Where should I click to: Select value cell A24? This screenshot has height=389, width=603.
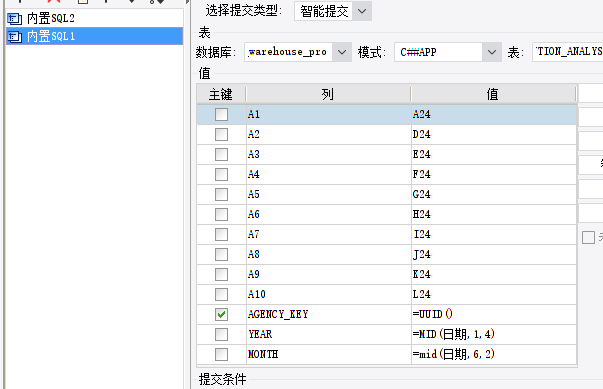(x=493, y=114)
